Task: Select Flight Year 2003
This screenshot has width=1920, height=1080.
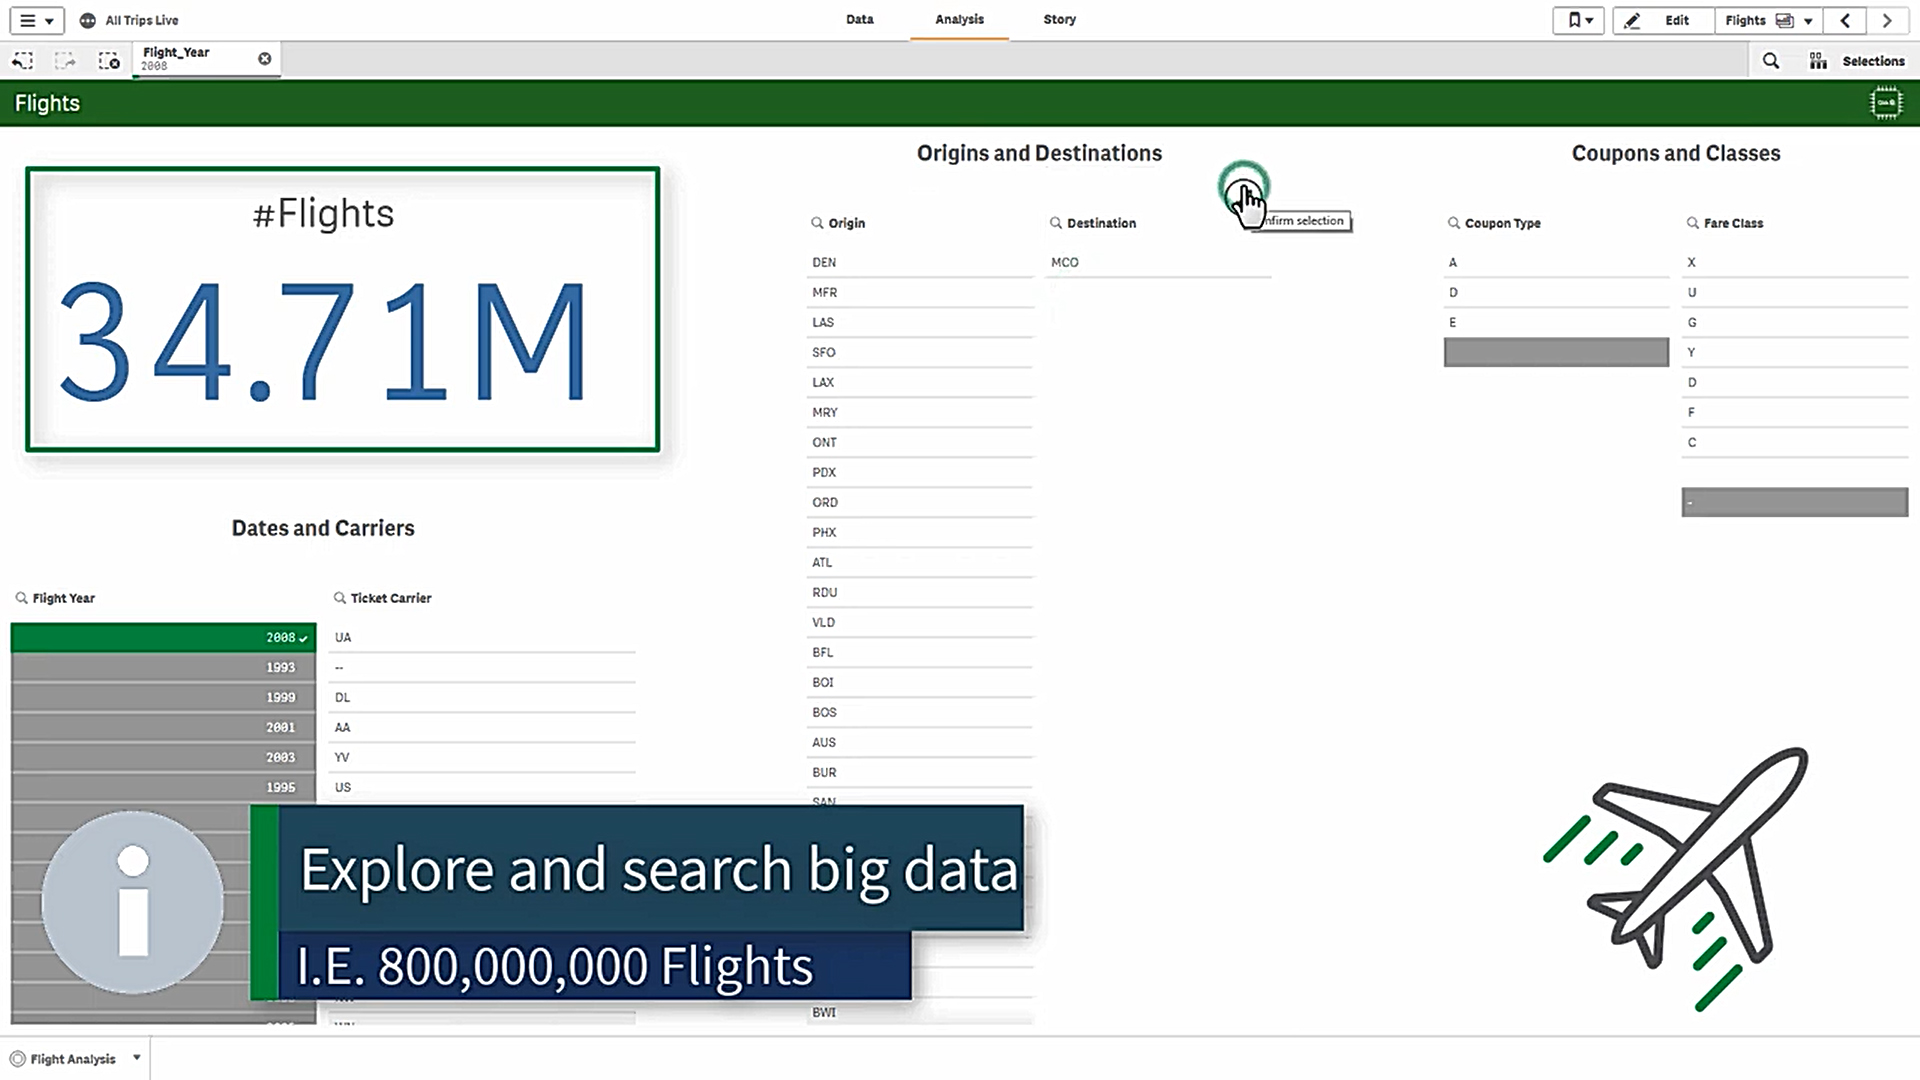Action: pos(163,757)
